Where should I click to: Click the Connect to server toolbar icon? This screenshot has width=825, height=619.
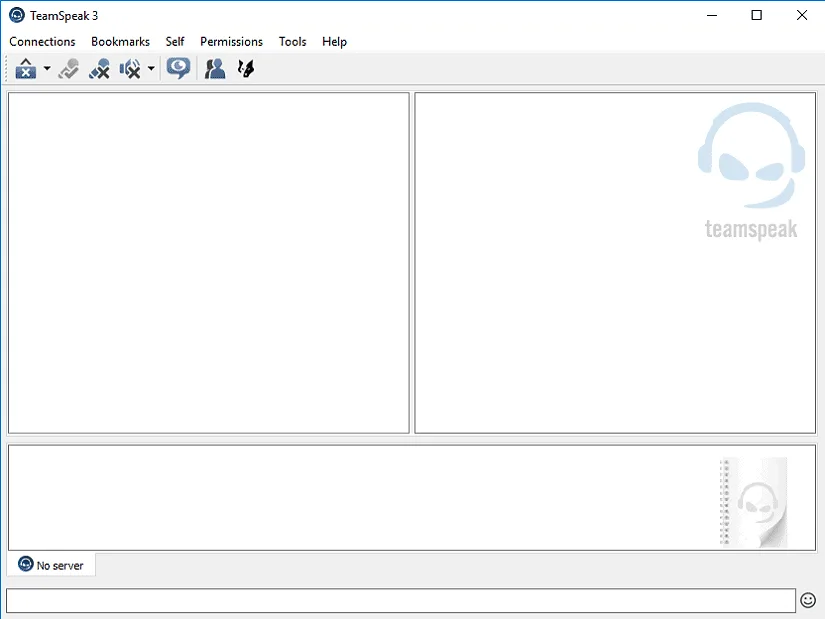click(25, 68)
